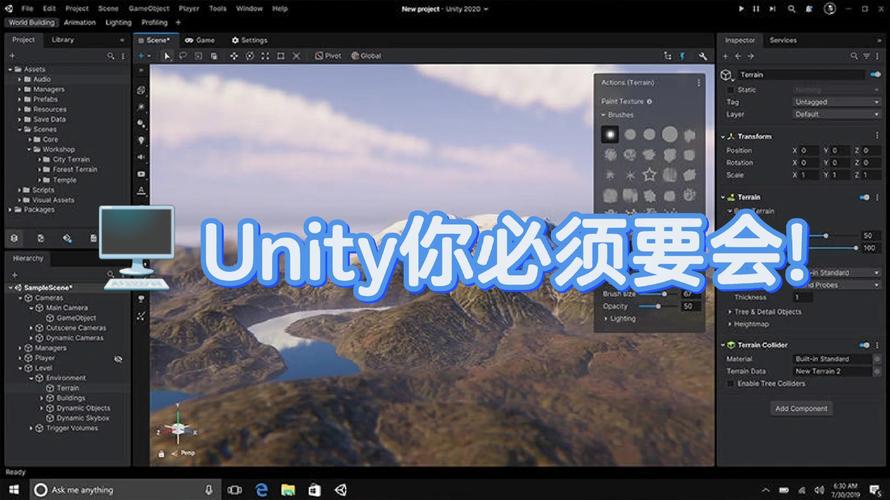The width and height of the screenshot is (890, 500).
Task: Toggle Pivot handle position
Action: 328,56
